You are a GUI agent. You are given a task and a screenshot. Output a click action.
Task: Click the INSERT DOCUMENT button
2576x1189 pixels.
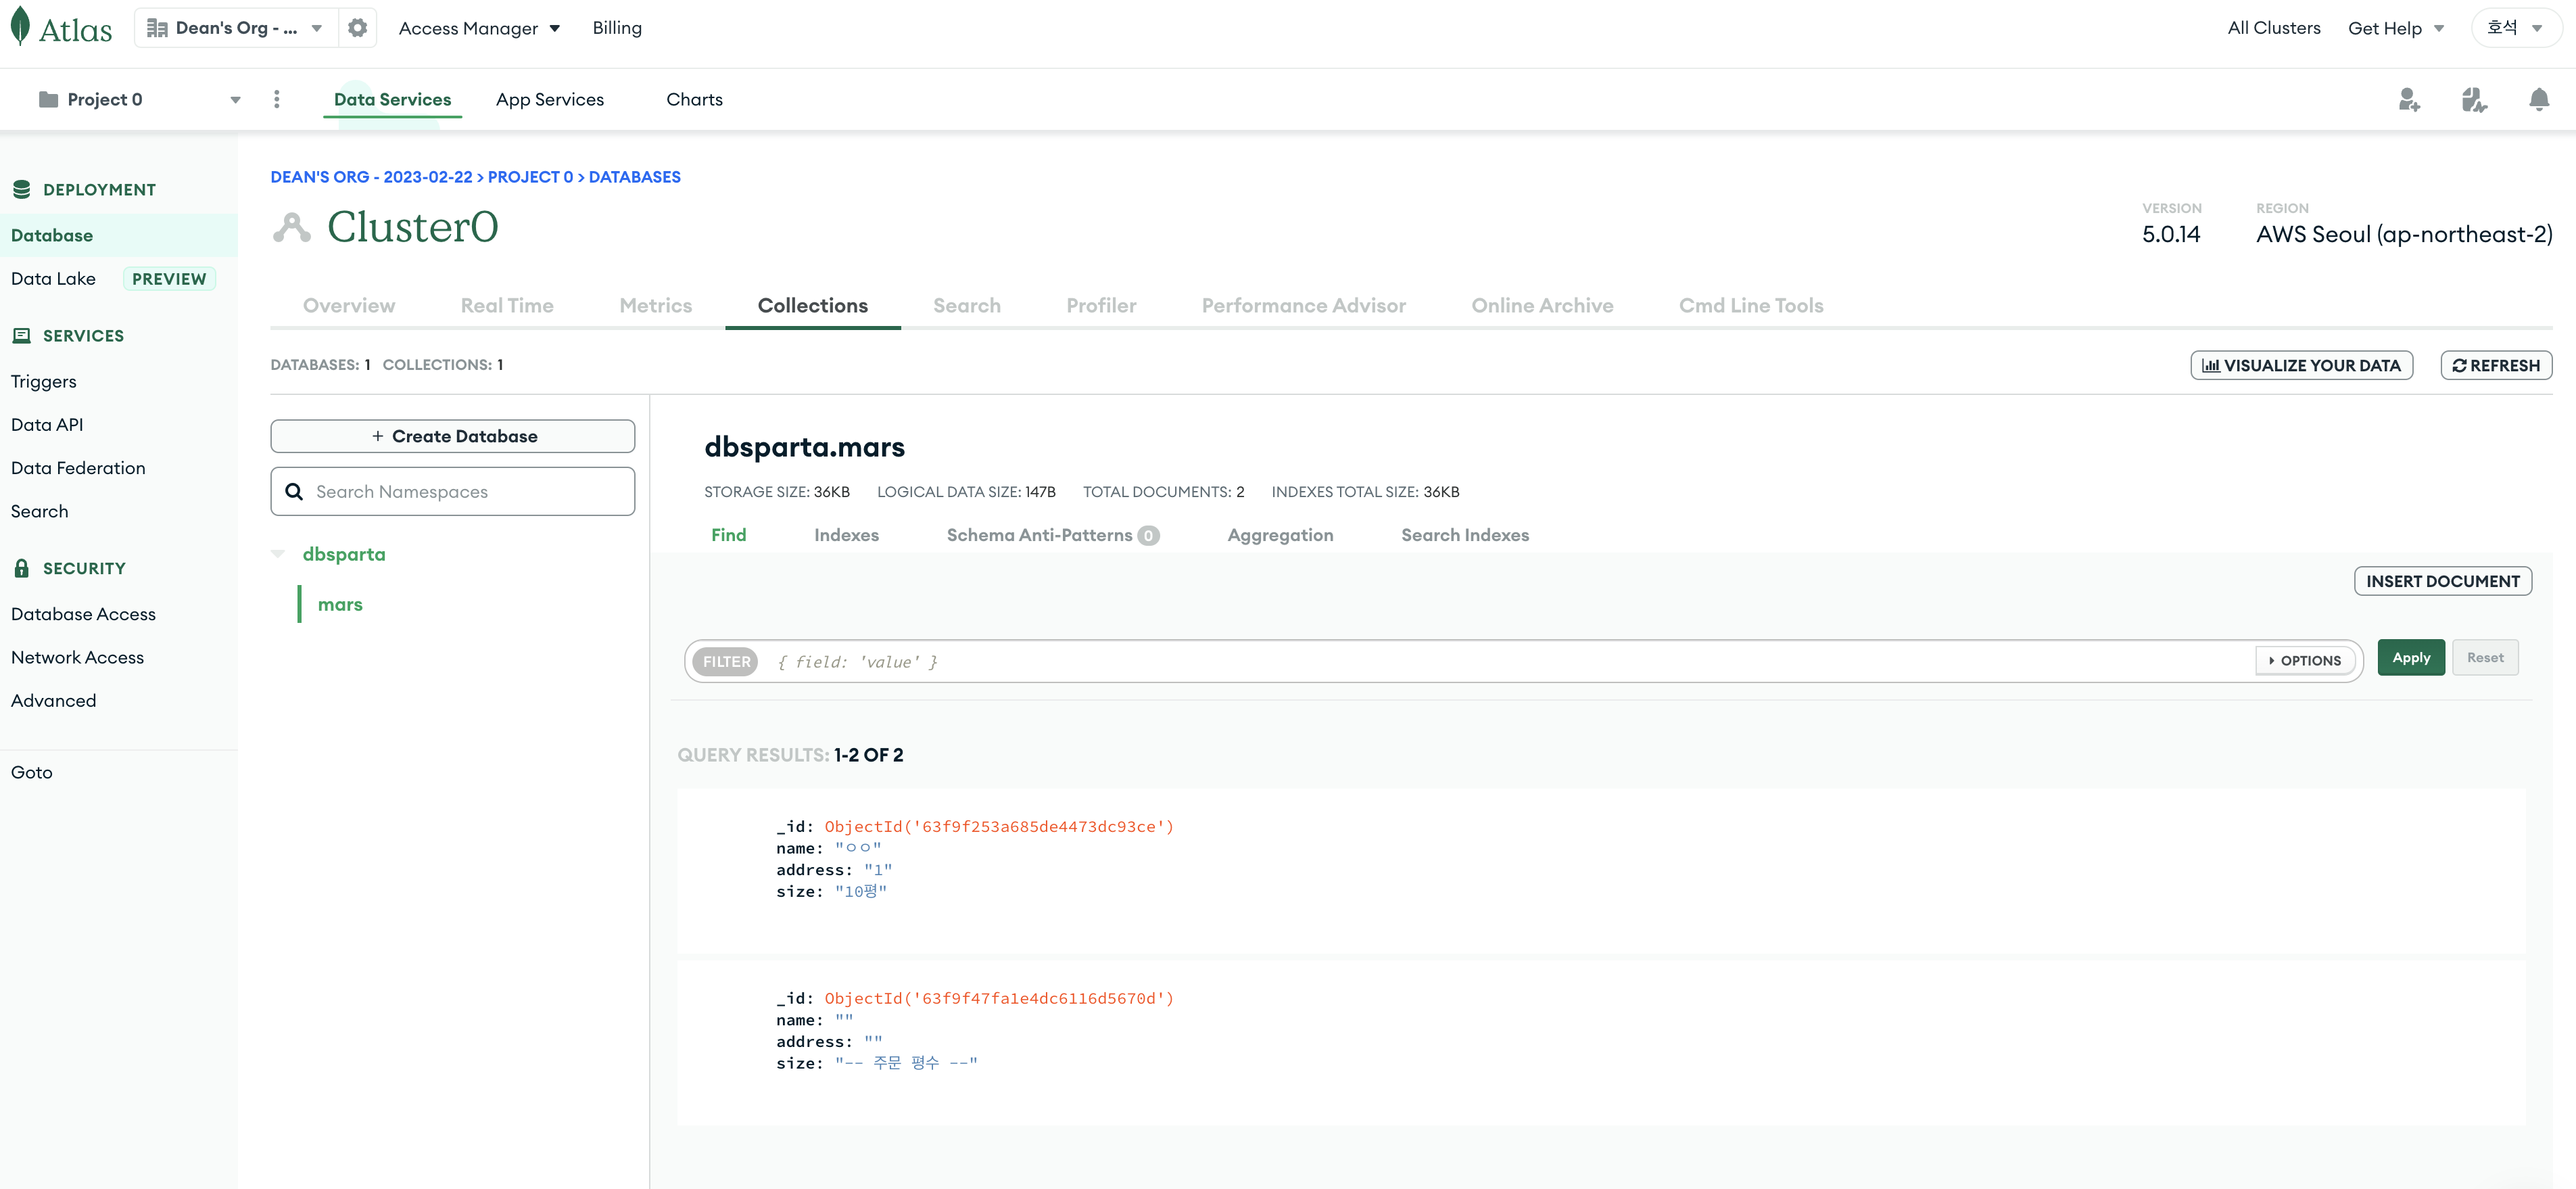click(x=2443, y=581)
